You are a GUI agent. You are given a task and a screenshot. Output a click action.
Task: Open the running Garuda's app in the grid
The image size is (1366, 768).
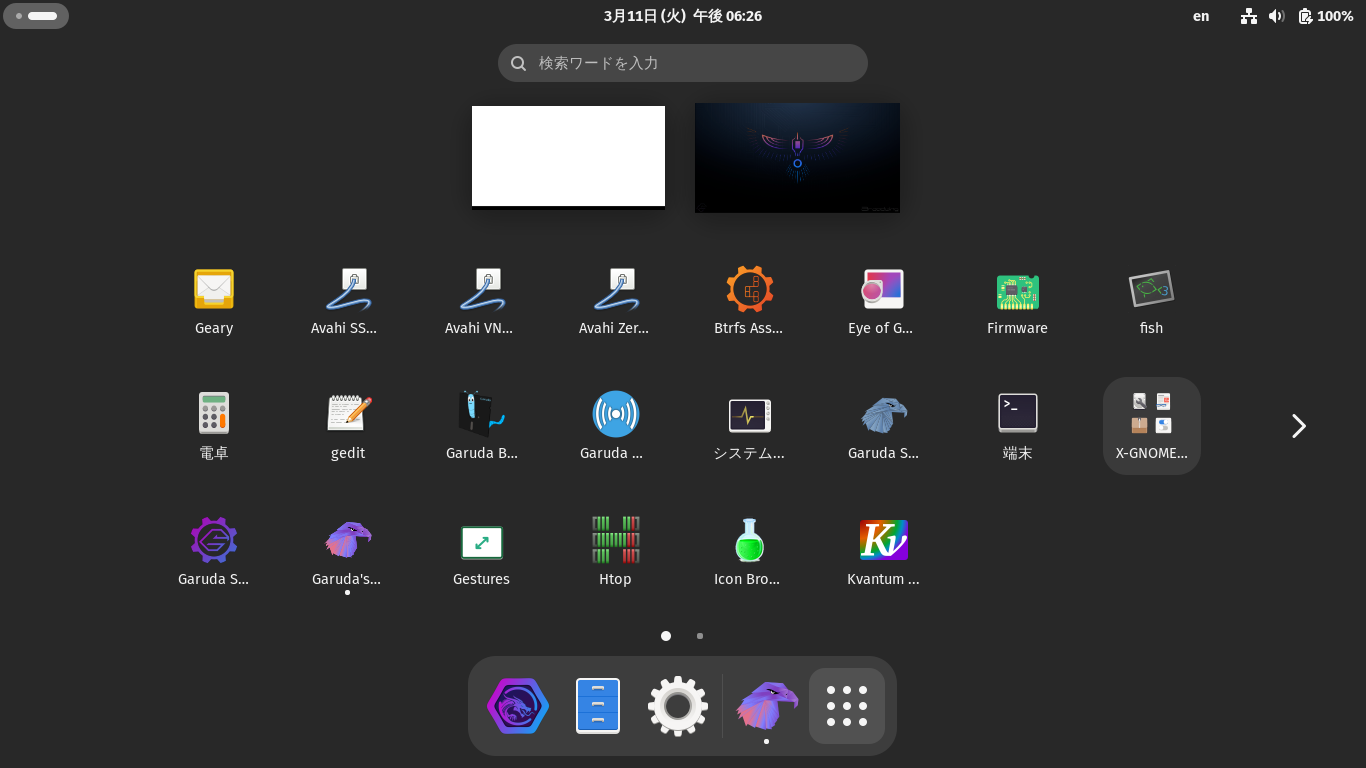pyautogui.click(x=347, y=552)
